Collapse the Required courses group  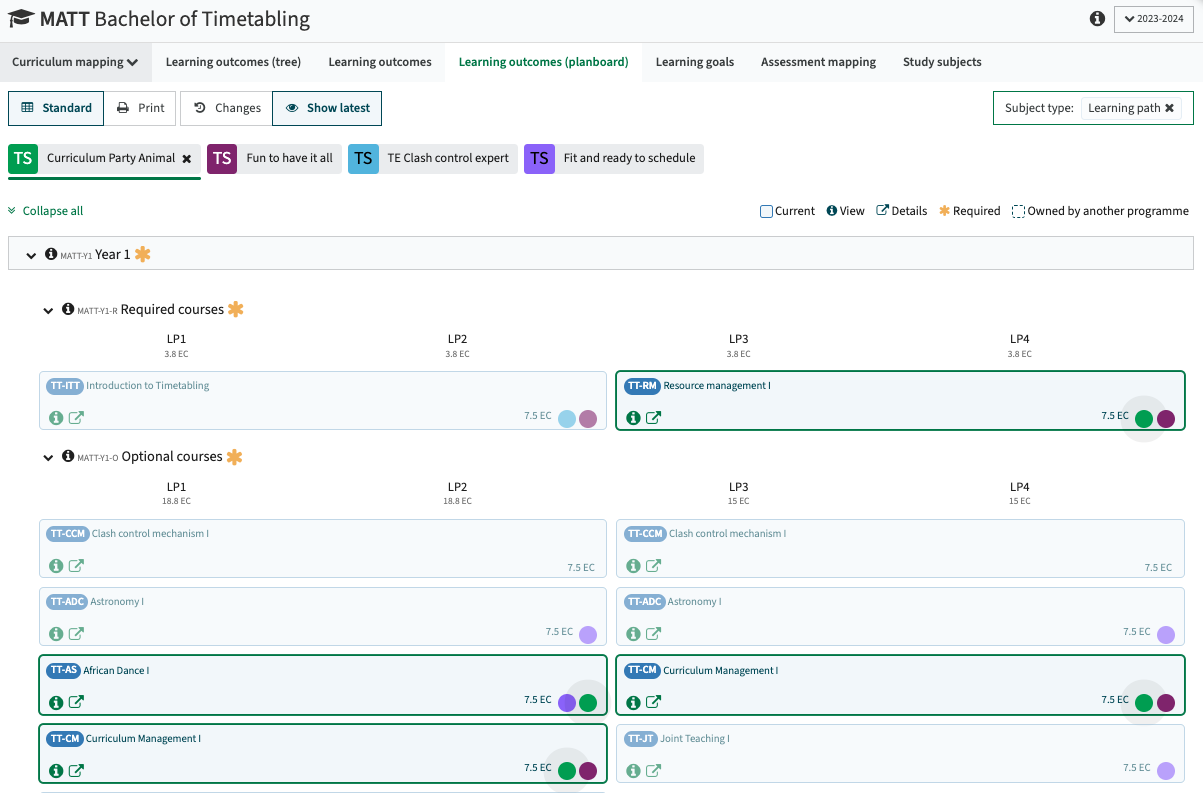[x=48, y=311]
